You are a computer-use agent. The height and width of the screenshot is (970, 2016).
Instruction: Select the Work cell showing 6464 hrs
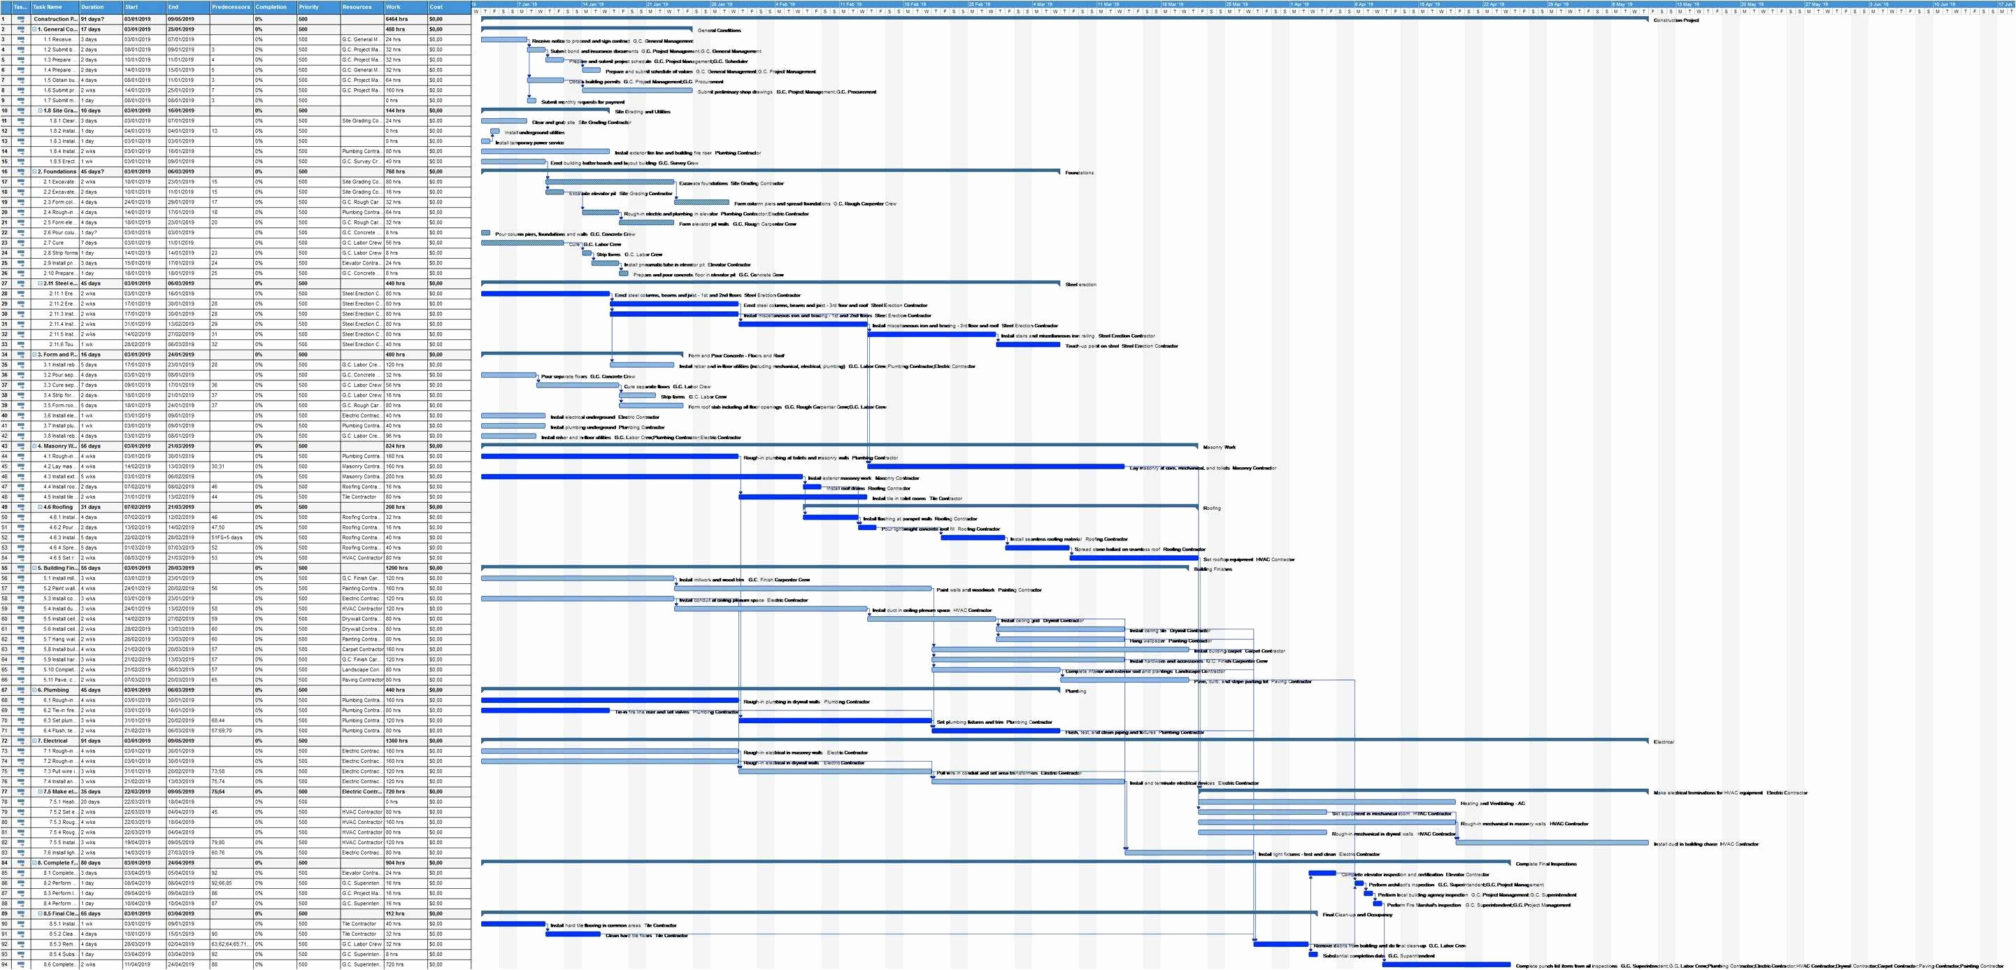(x=400, y=17)
